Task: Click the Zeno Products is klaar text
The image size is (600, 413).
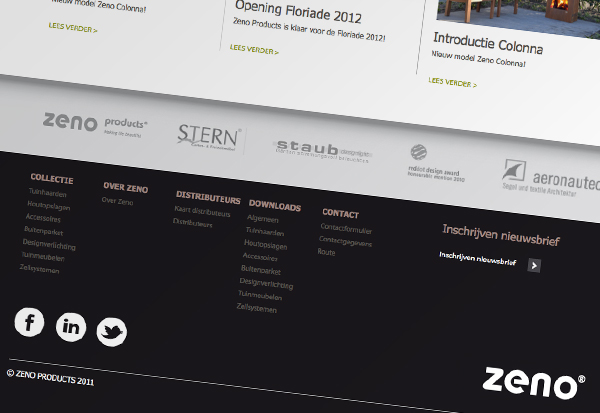Action: click(x=309, y=29)
